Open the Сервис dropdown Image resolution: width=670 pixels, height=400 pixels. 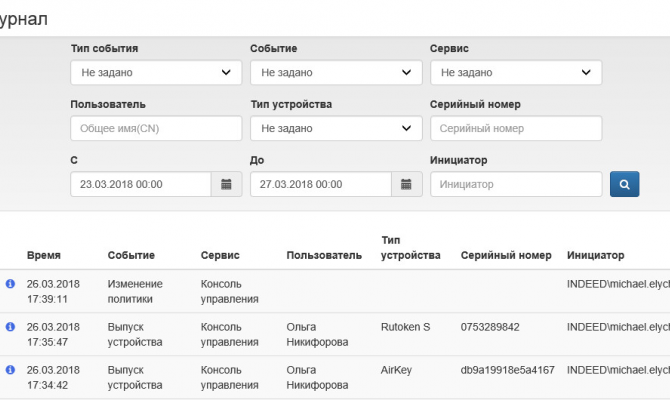coord(515,73)
